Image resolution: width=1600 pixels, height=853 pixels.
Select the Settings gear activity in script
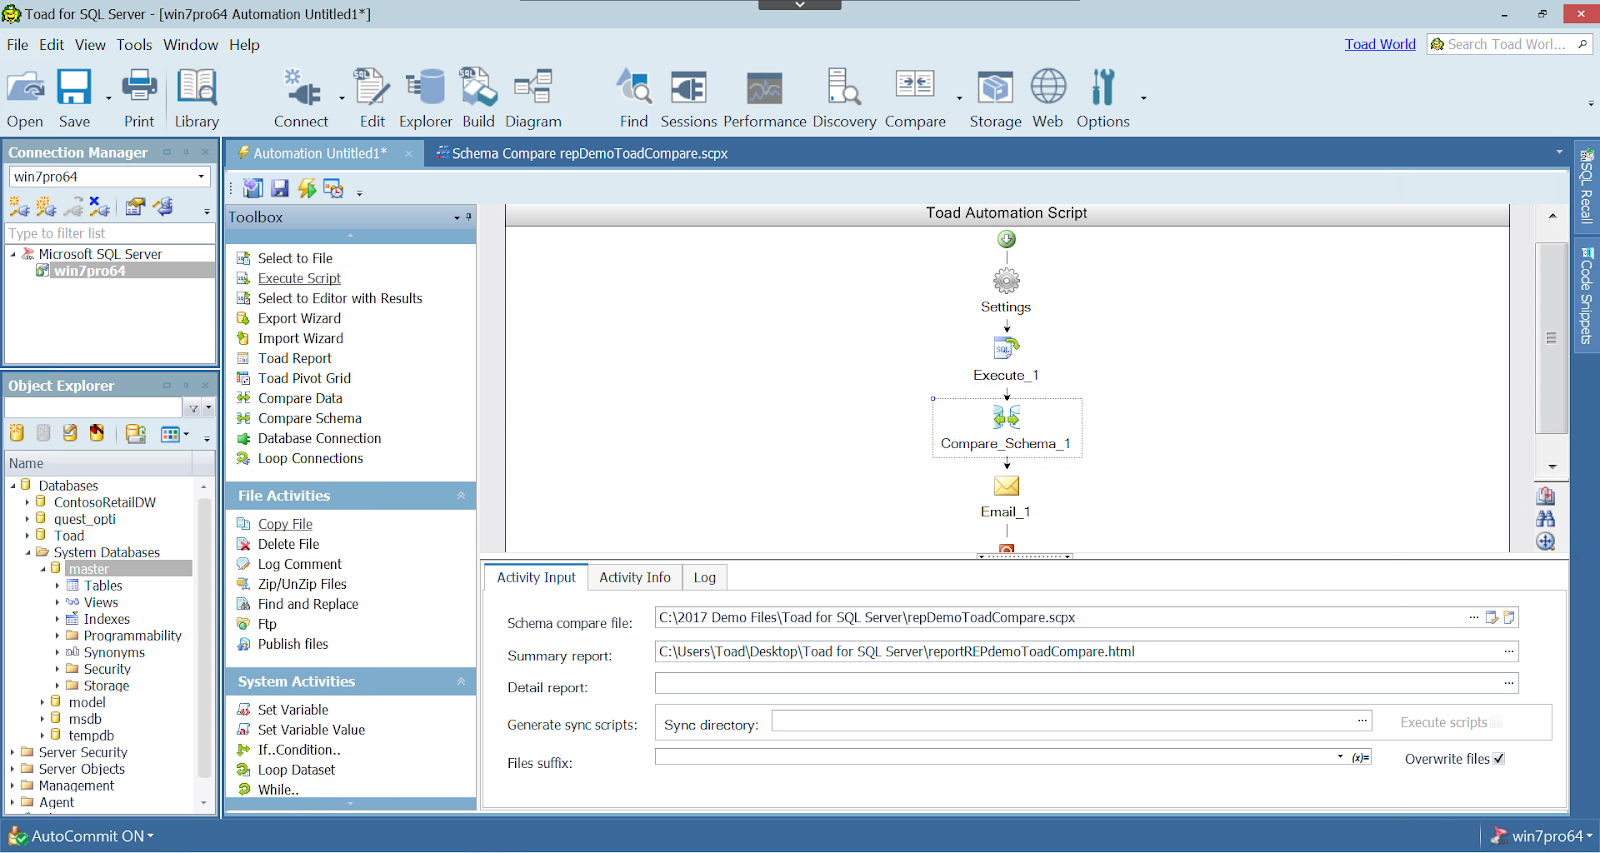point(1006,281)
